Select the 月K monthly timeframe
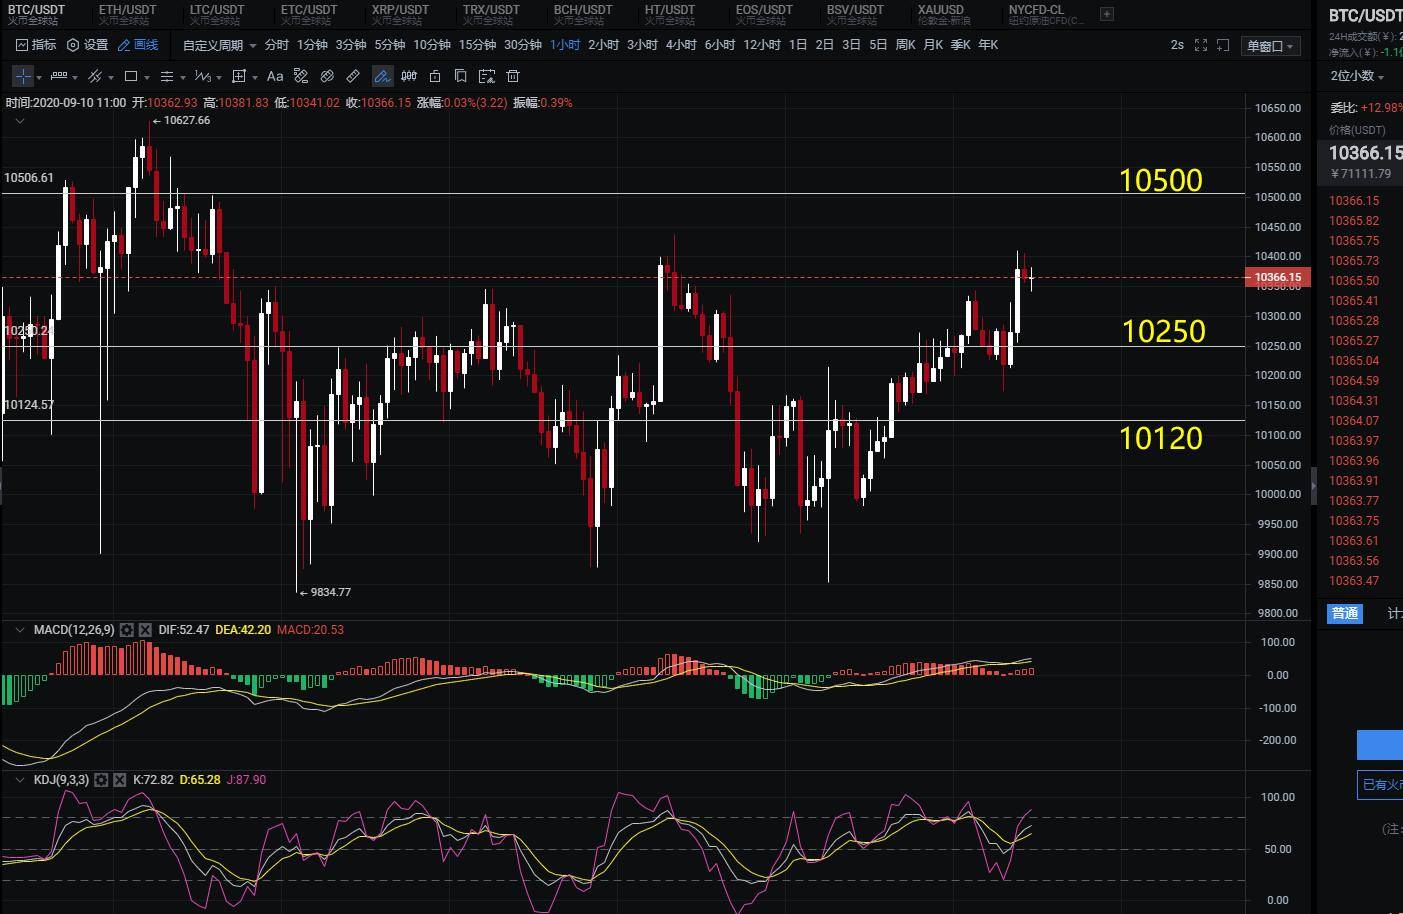The width and height of the screenshot is (1403, 914). tap(933, 45)
